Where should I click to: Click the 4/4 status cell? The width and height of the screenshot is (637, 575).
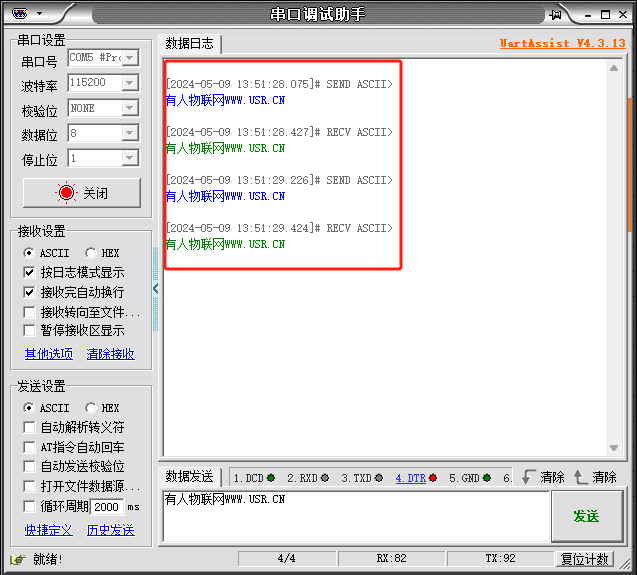tap(287, 559)
